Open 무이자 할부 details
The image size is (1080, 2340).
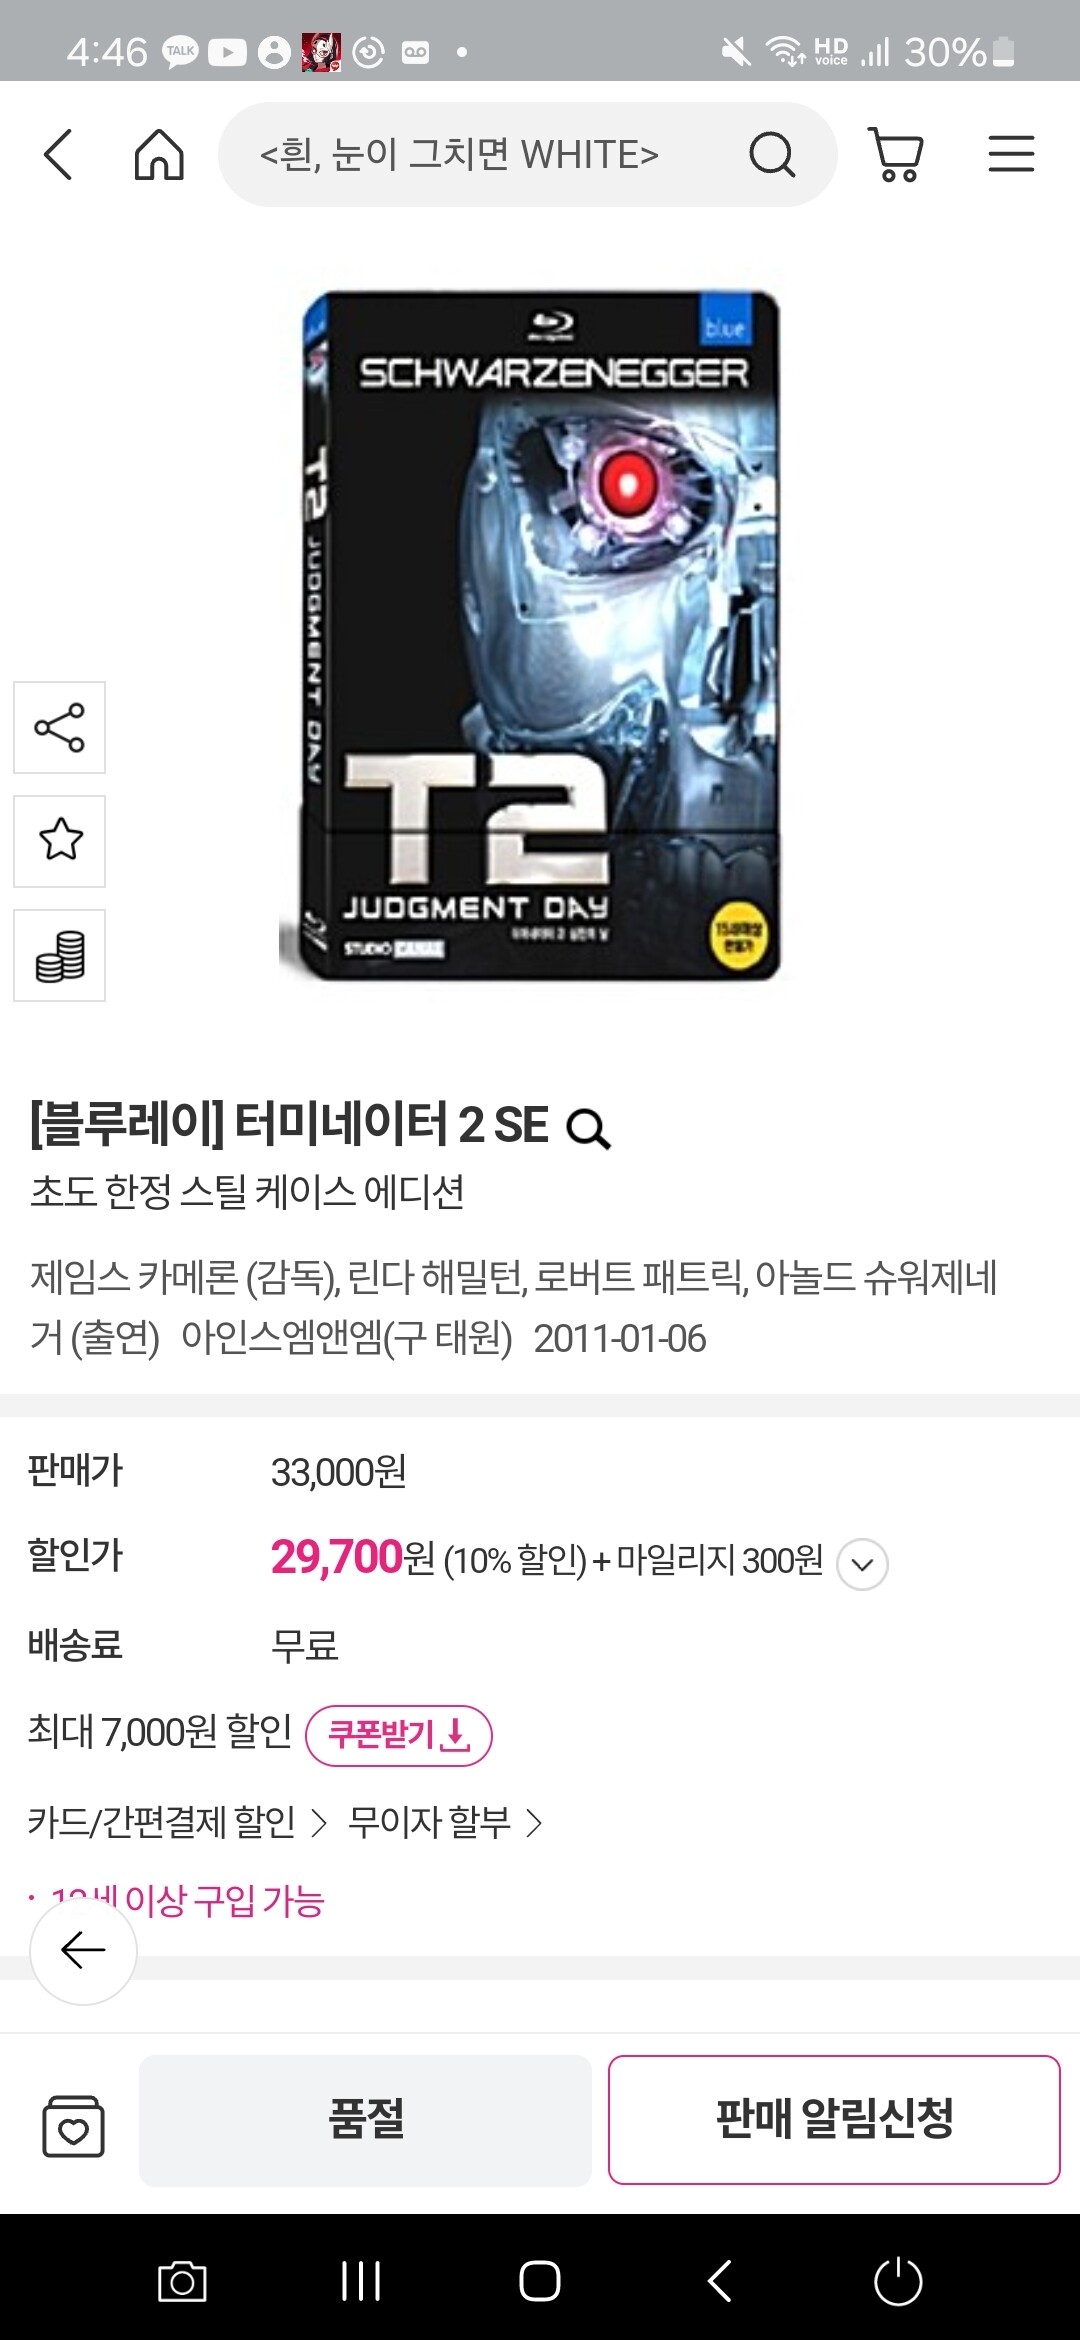[445, 1822]
